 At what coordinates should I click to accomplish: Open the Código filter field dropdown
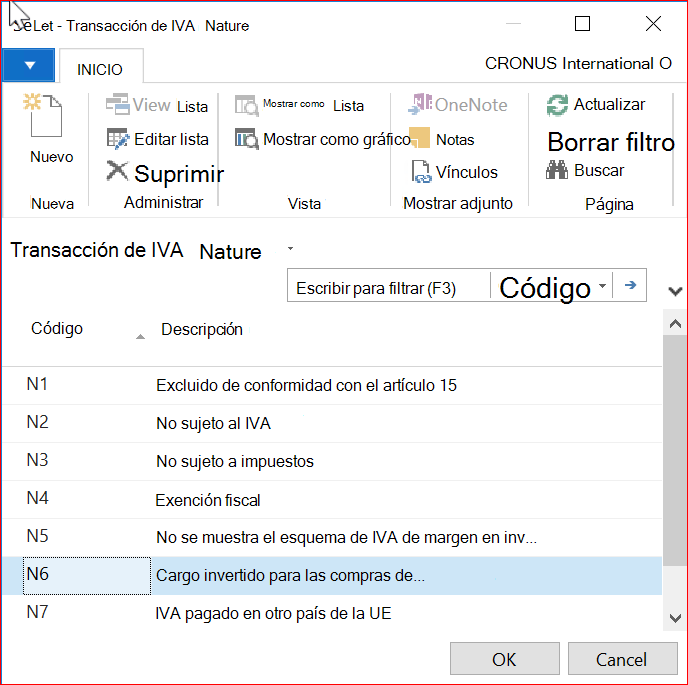tap(602, 286)
